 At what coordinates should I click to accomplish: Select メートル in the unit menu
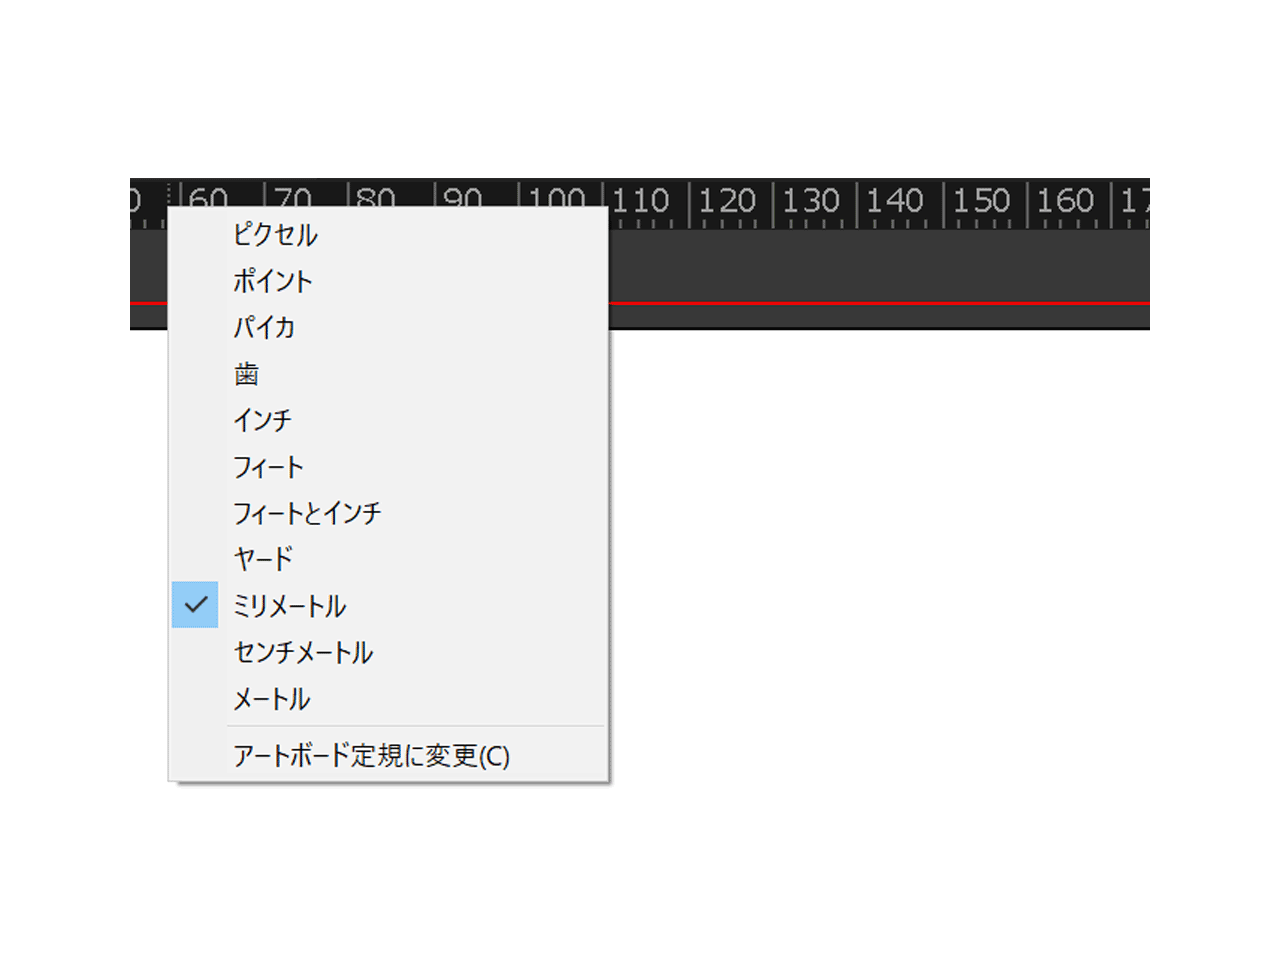[x=388, y=698]
